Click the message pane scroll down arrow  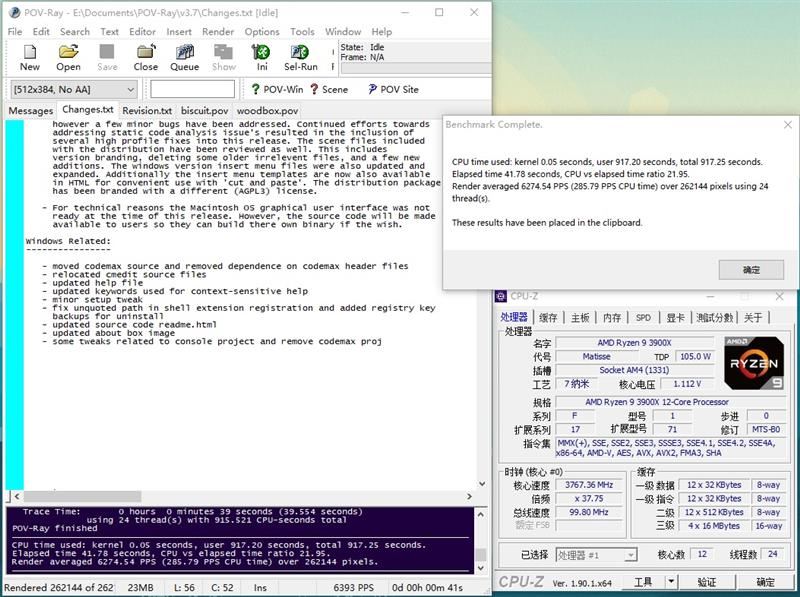click(481, 568)
